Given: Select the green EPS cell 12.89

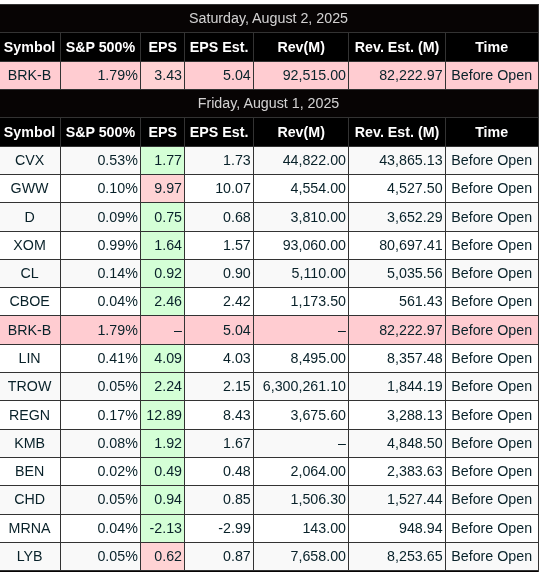Looking at the screenshot, I should click(x=163, y=415).
